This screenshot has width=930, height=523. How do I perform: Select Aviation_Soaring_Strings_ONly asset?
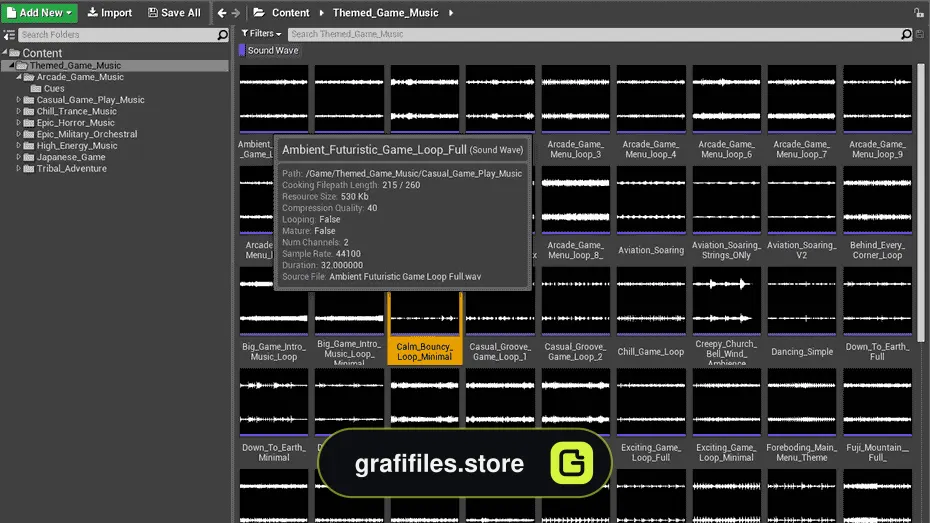(727, 213)
